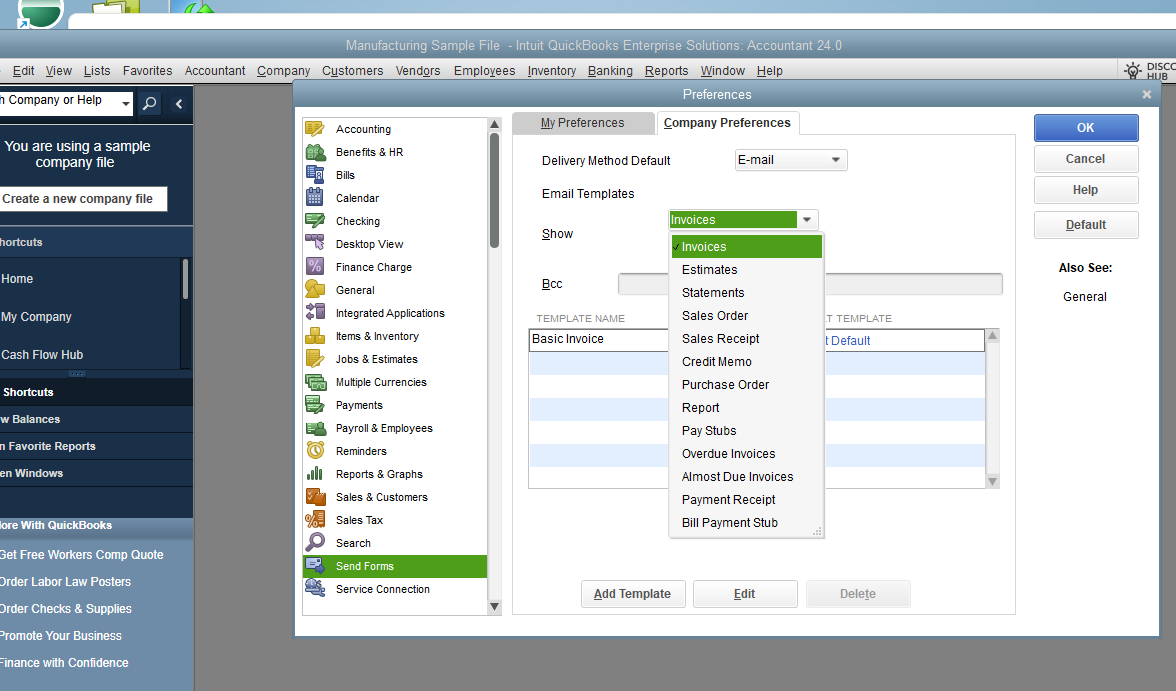Click the Reminders clock icon

tap(315, 451)
